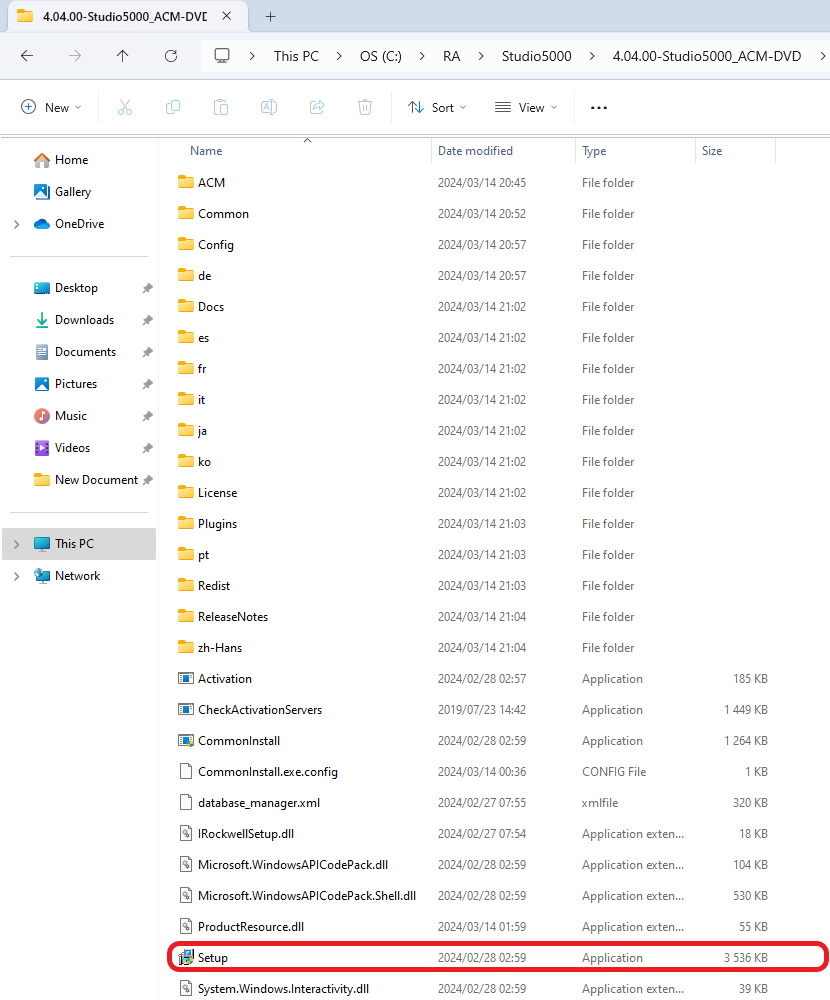Select the Pictures quick access item
The width and height of the screenshot is (830, 1000).
tap(75, 384)
